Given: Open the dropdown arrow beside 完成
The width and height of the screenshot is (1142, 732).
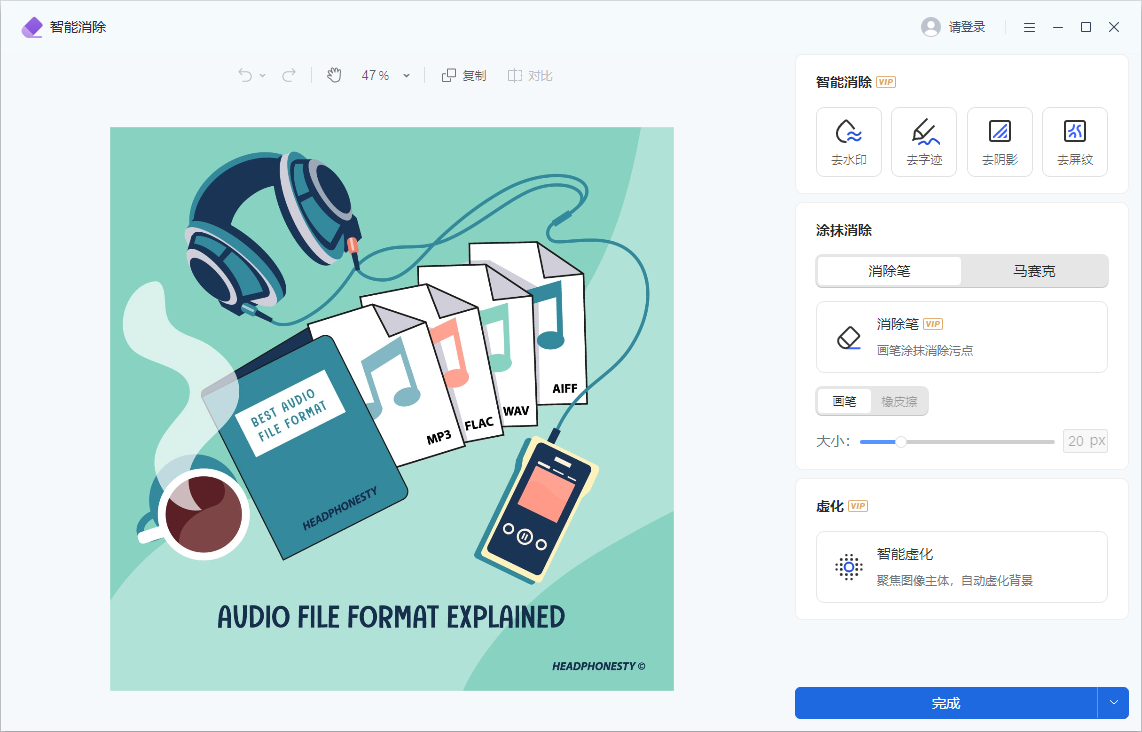Looking at the screenshot, I should pos(1113,703).
